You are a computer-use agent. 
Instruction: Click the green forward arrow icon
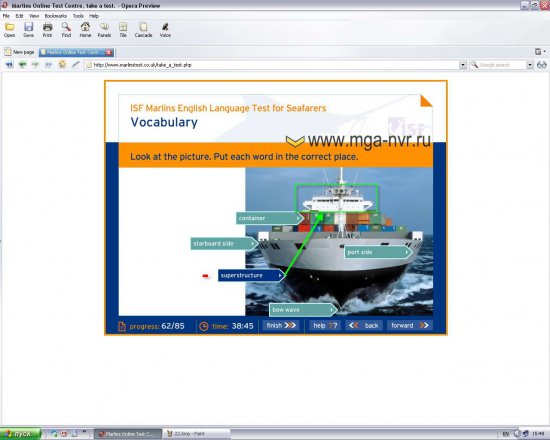click(35, 65)
